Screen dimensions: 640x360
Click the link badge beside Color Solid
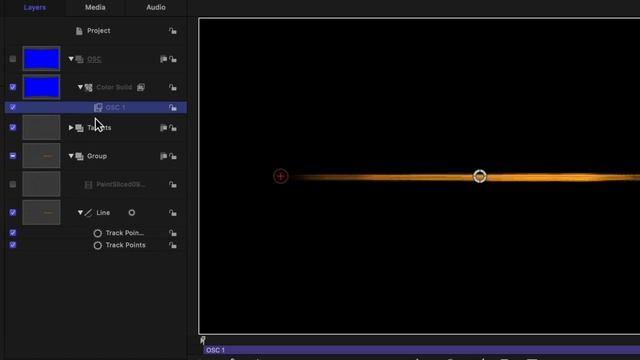tap(141, 87)
